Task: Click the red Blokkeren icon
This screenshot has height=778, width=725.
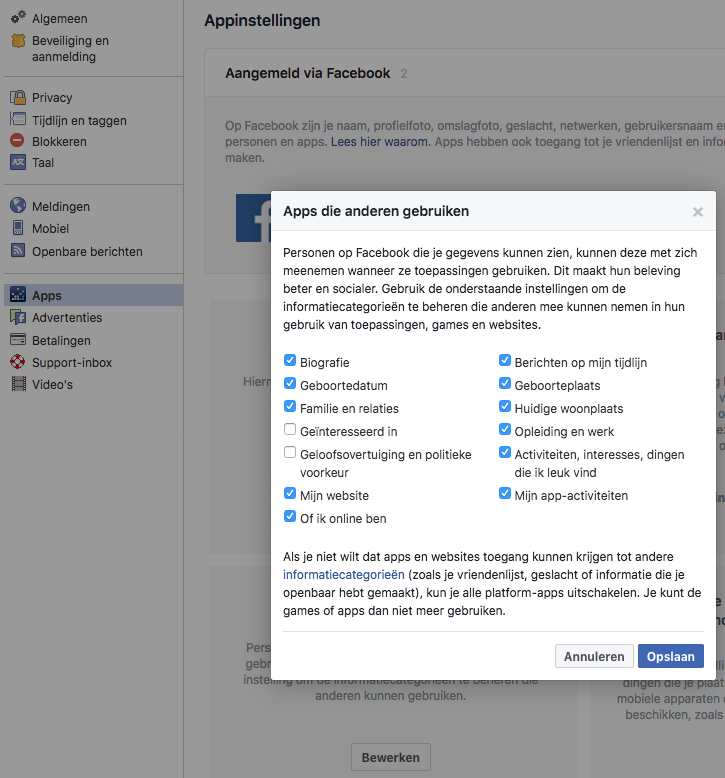Action: click(x=18, y=142)
